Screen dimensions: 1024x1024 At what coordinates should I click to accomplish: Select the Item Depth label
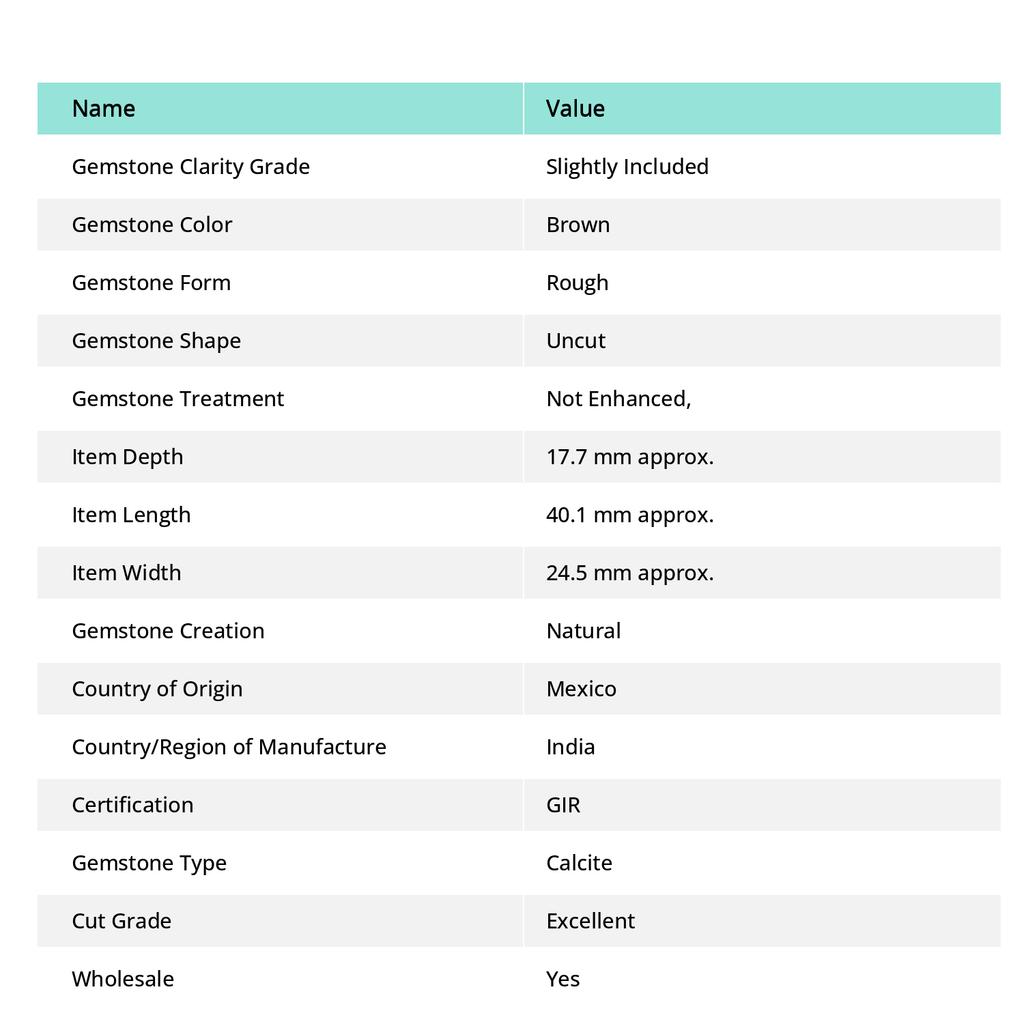[128, 457]
